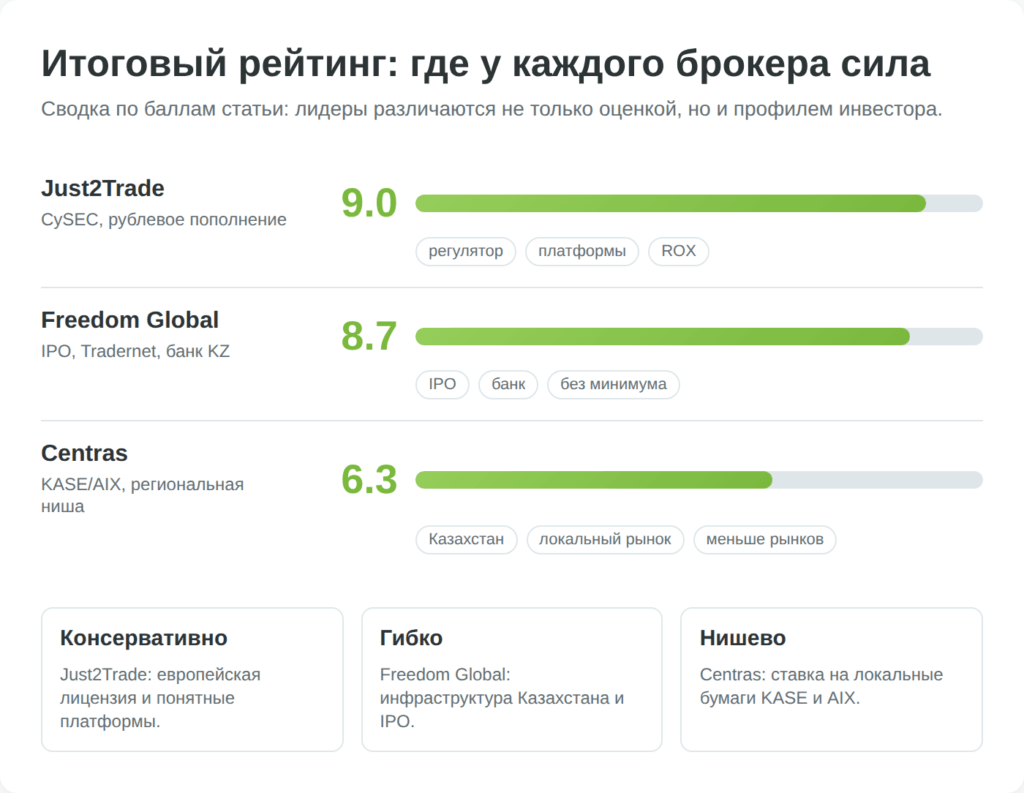Image resolution: width=1024 pixels, height=793 pixels.
Task: Click the 'Centras: ставка на локальные' card description
Action: coord(821,686)
